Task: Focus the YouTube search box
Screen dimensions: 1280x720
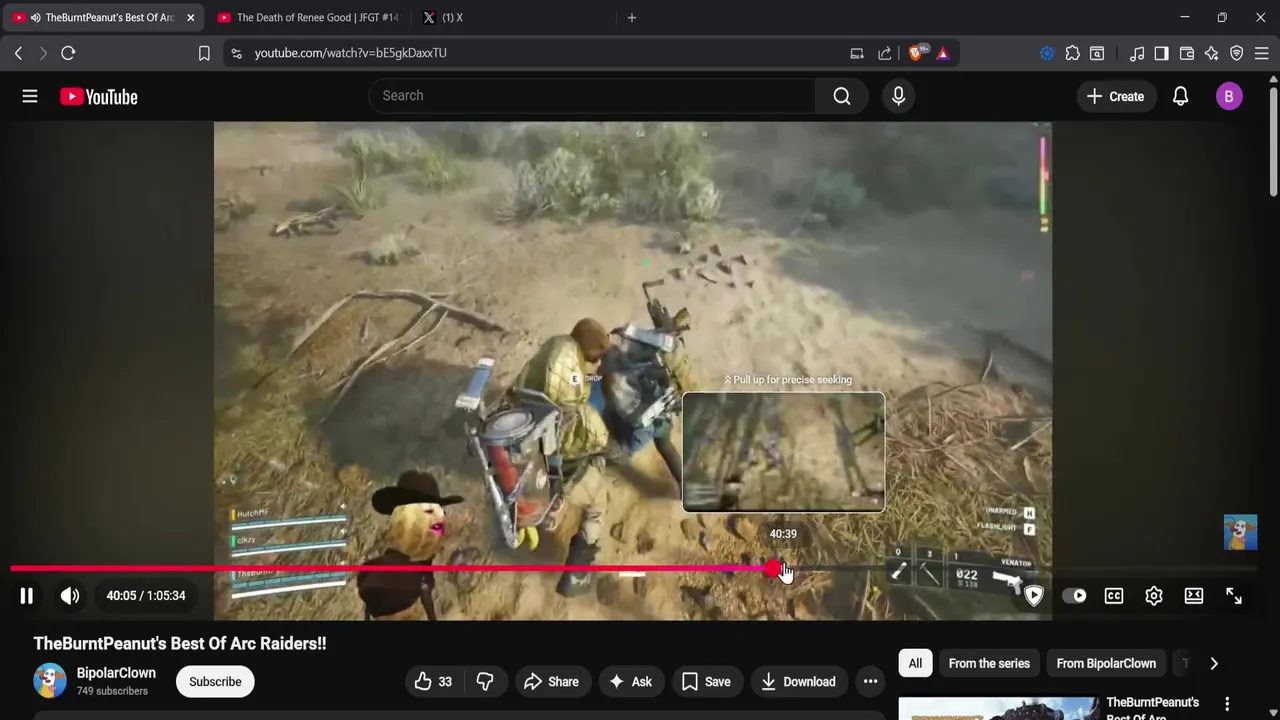Action: pos(592,96)
